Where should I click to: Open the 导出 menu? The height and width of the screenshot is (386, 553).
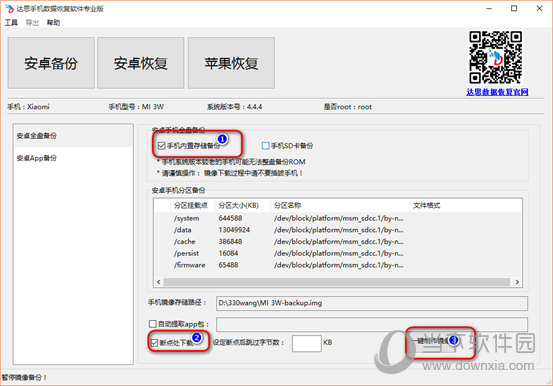pos(32,23)
